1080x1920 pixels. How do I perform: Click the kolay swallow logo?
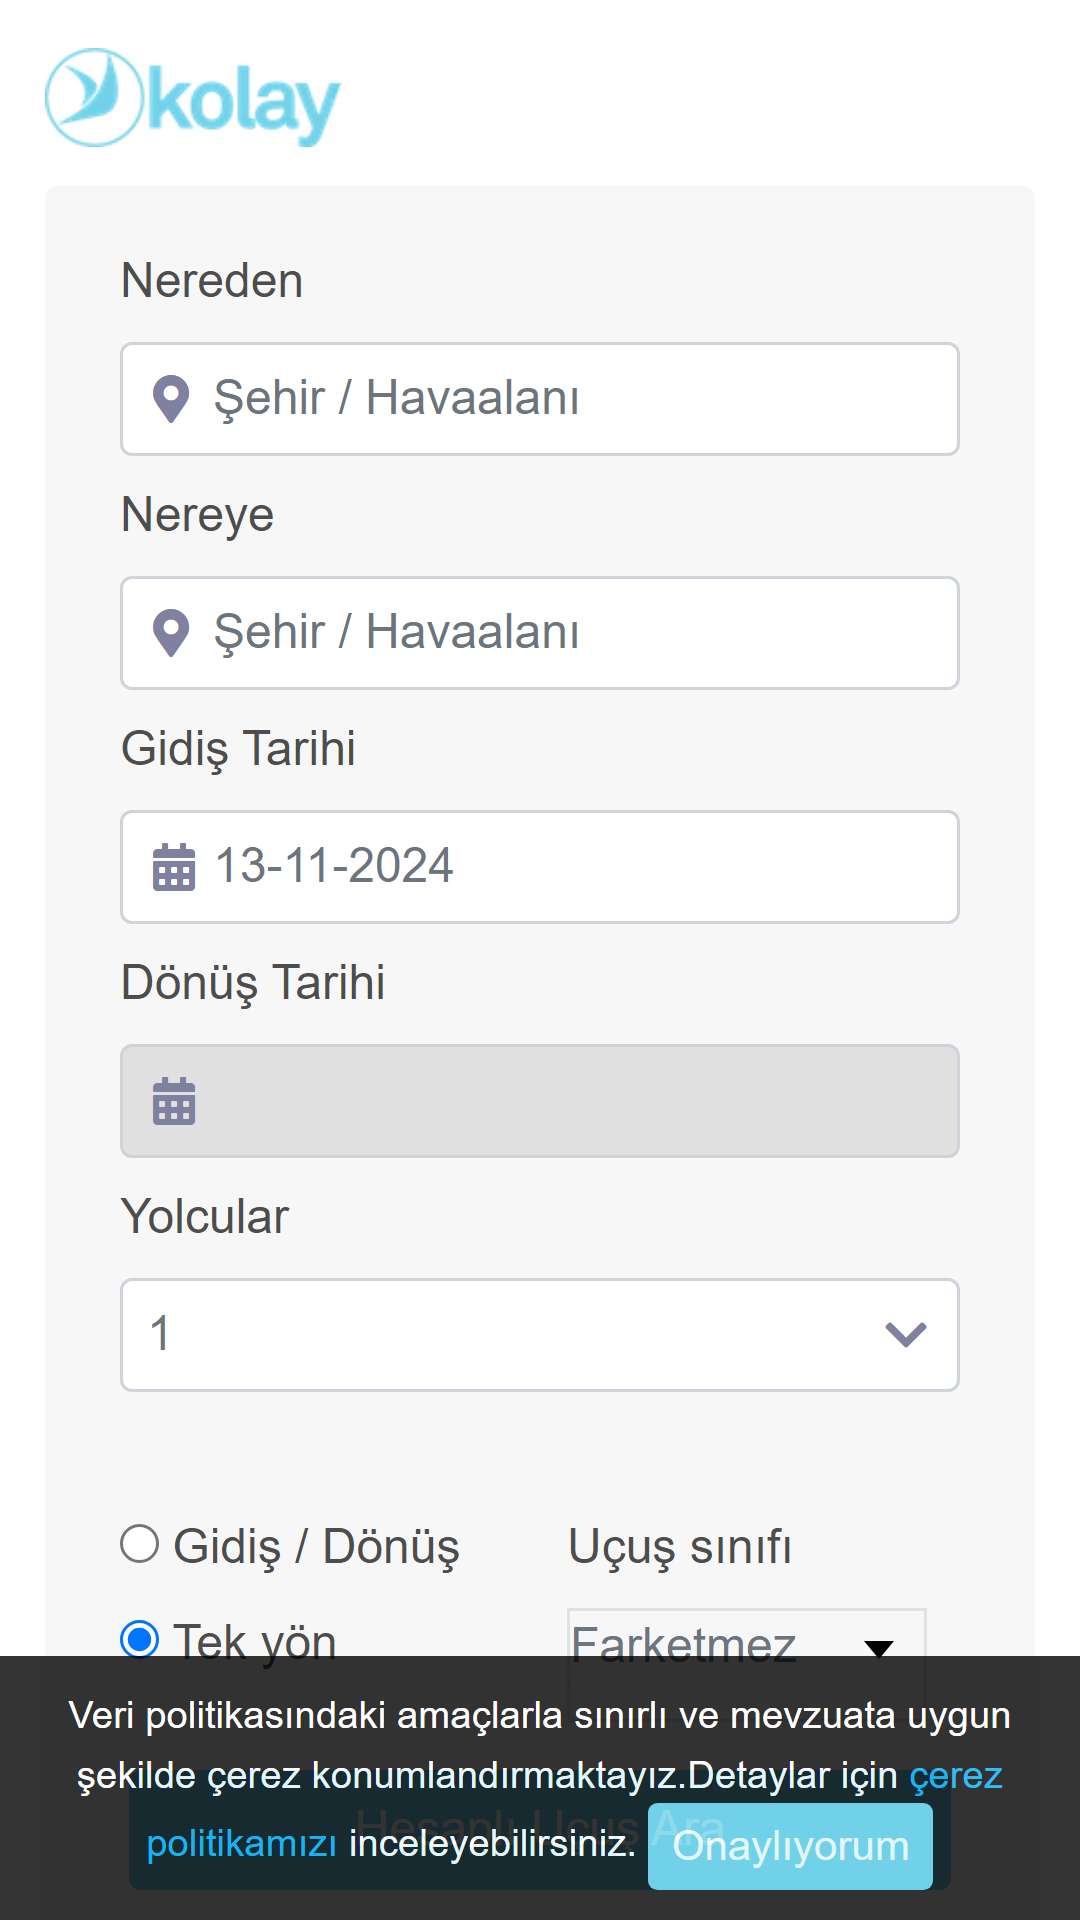click(95, 97)
